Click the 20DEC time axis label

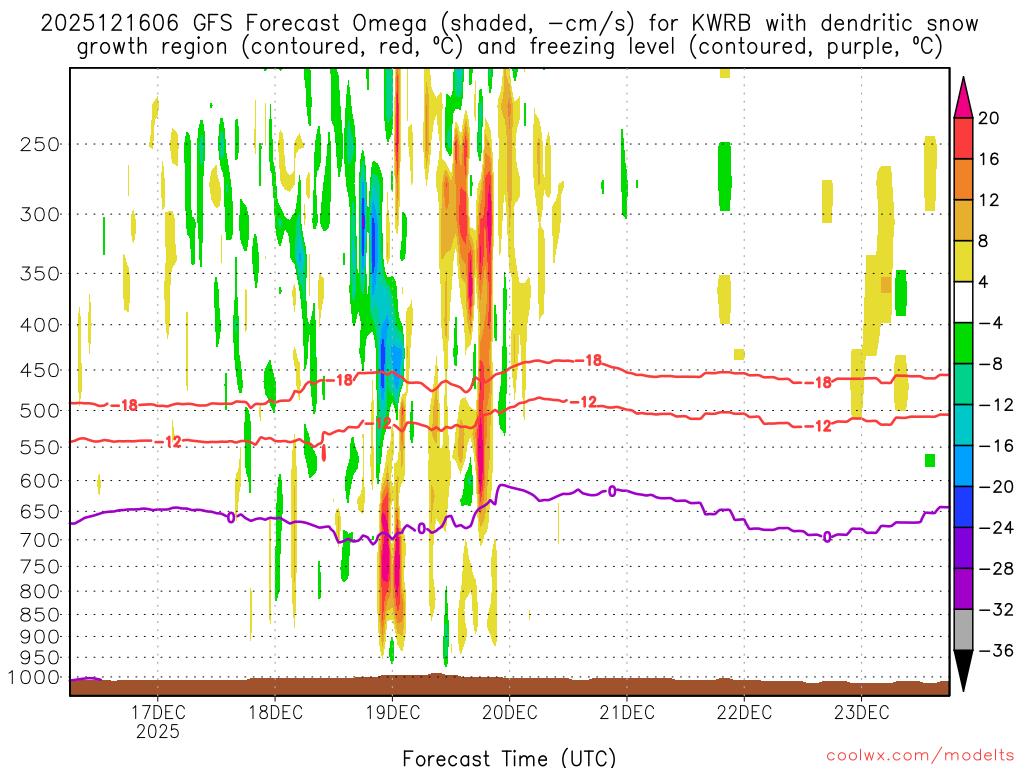(509, 712)
